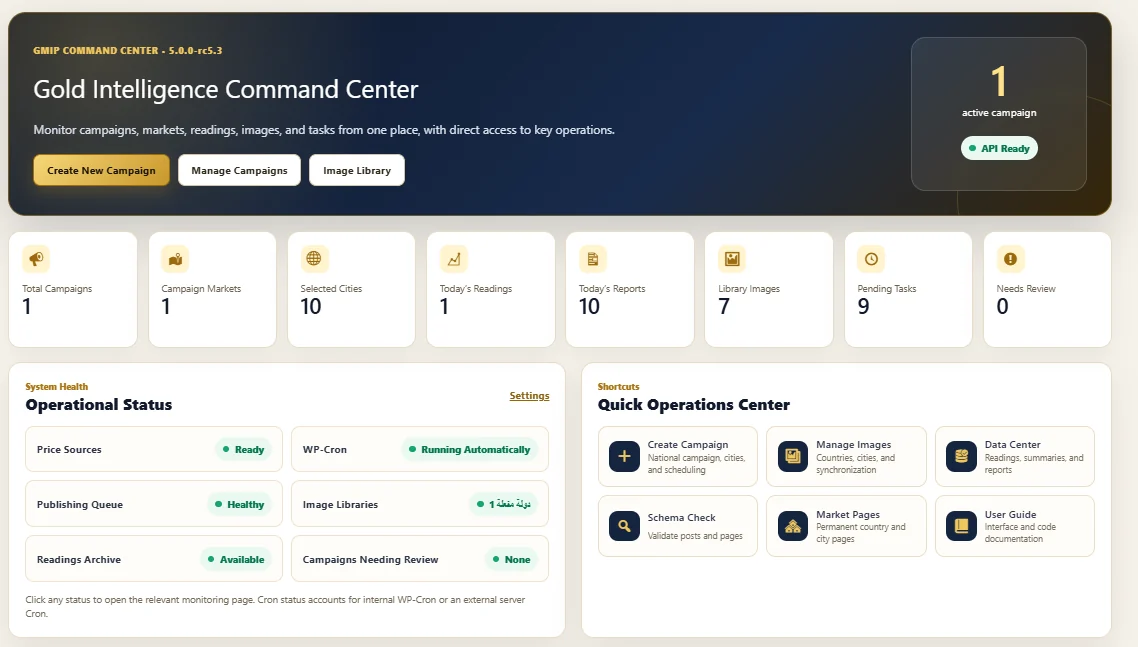This screenshot has height=647, width=1138.
Task: Click the active campaign counter
Action: pos(999,81)
